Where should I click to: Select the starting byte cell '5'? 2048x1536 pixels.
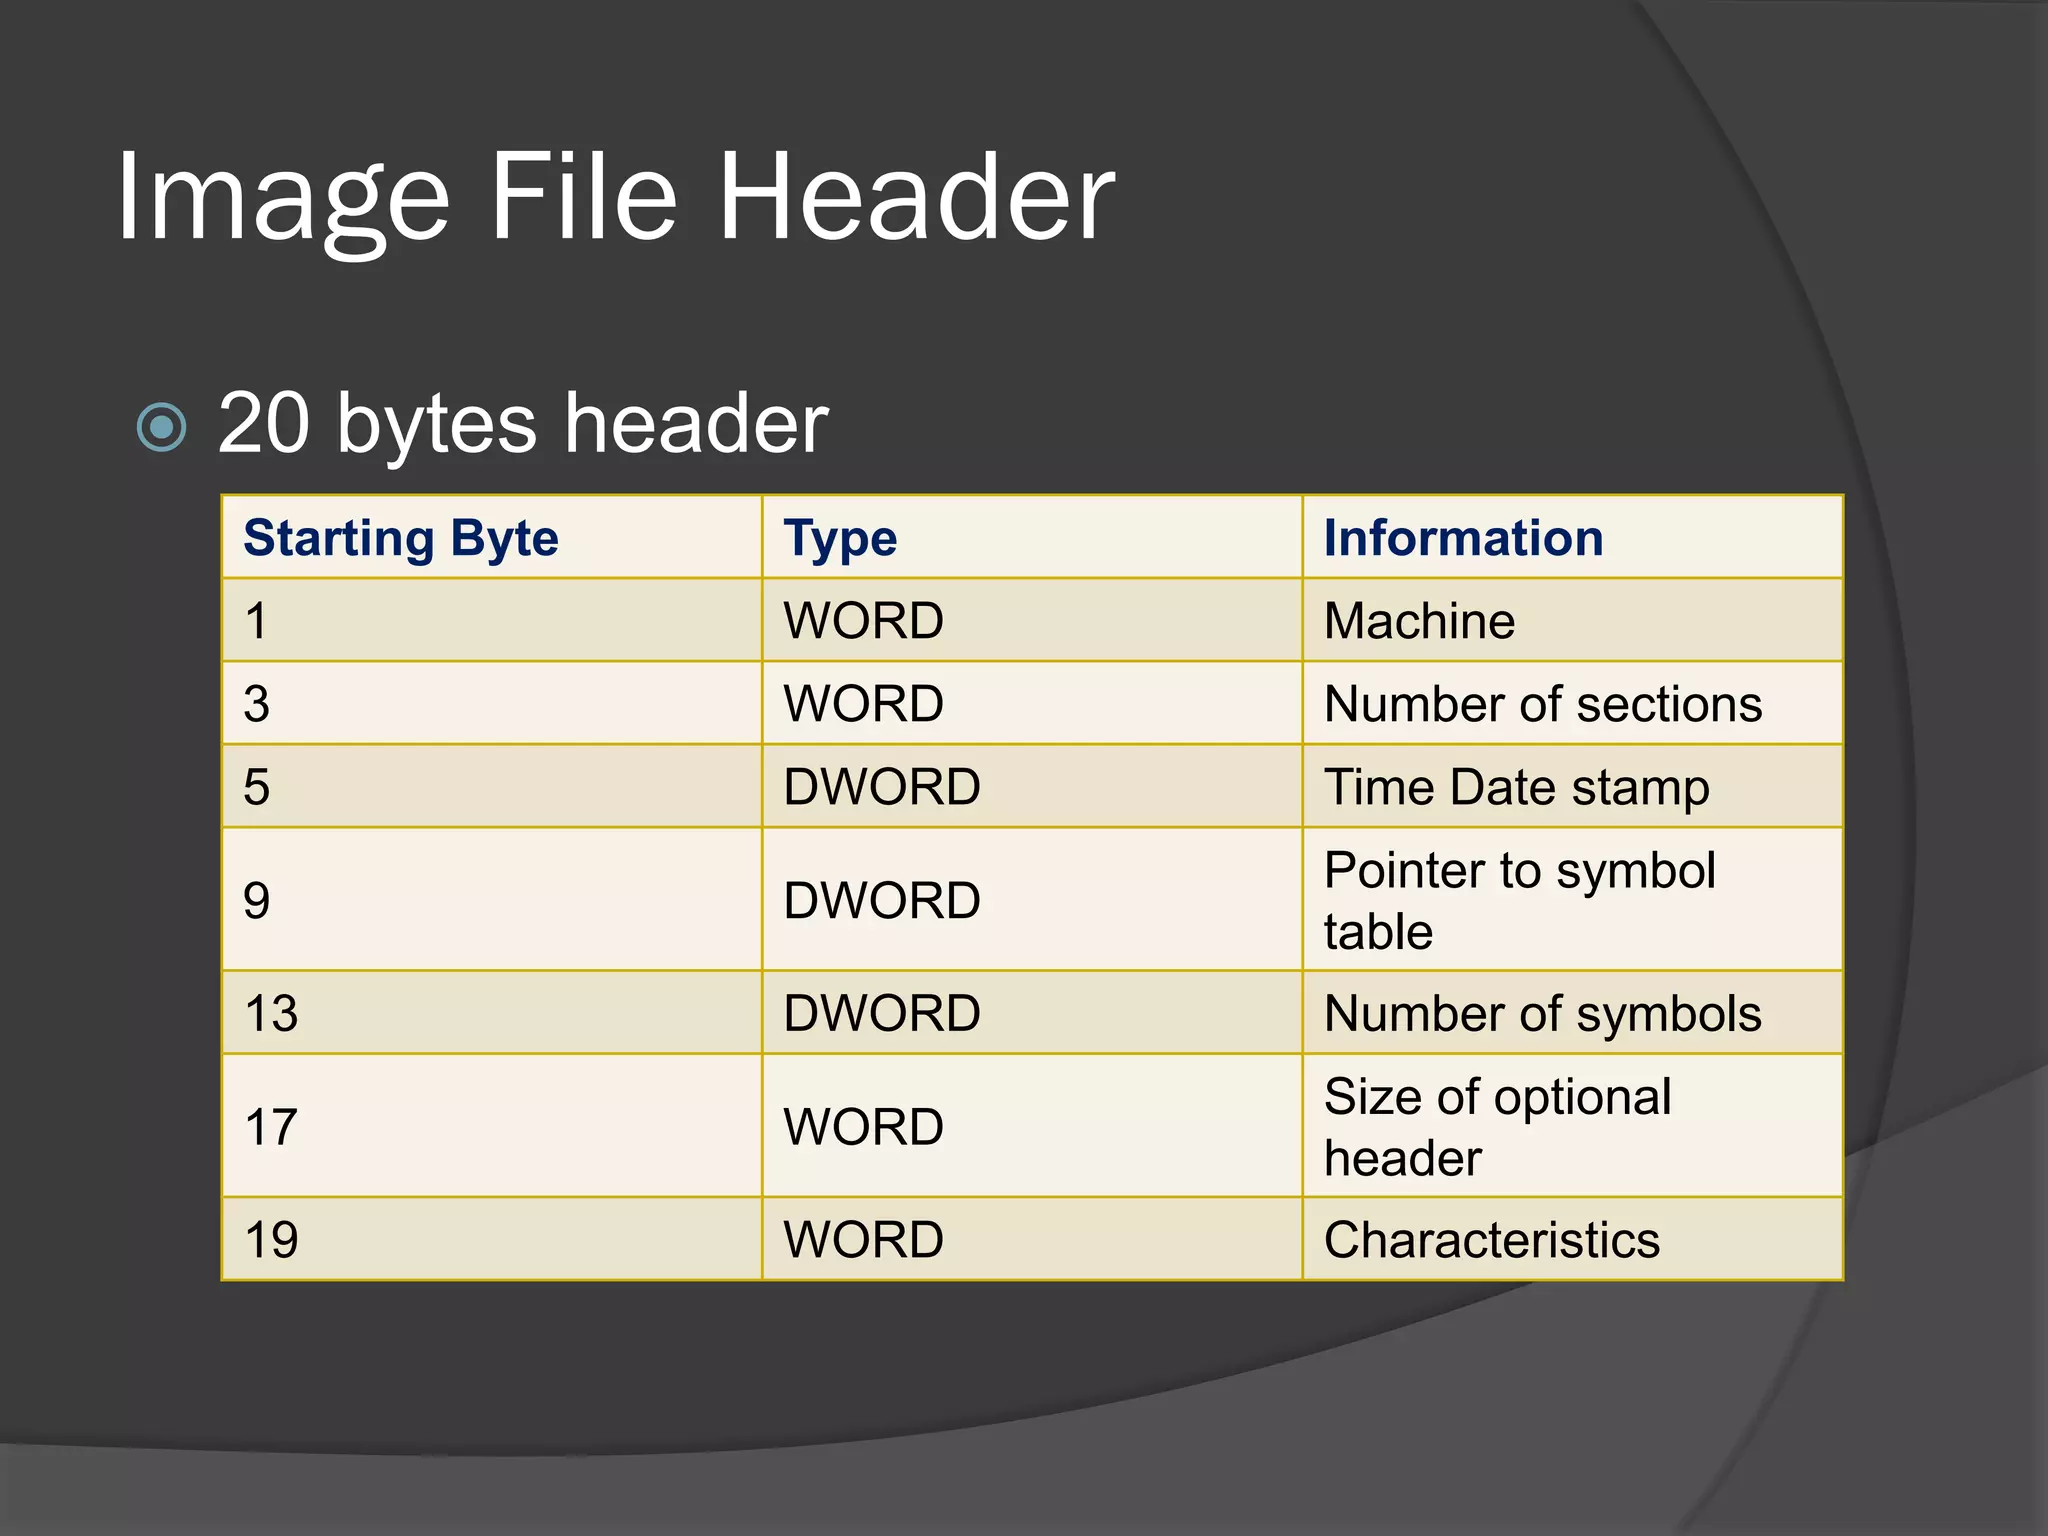pos(492,786)
